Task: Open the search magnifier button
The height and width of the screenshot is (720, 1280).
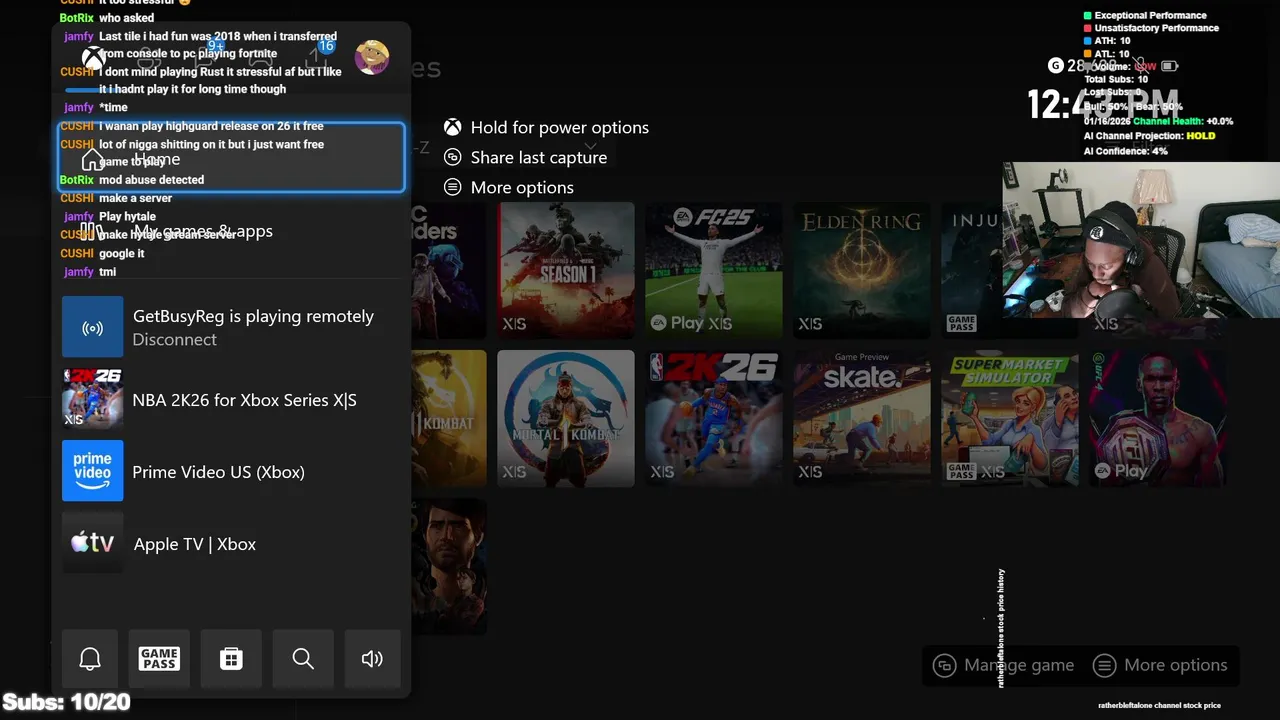Action: pos(303,658)
